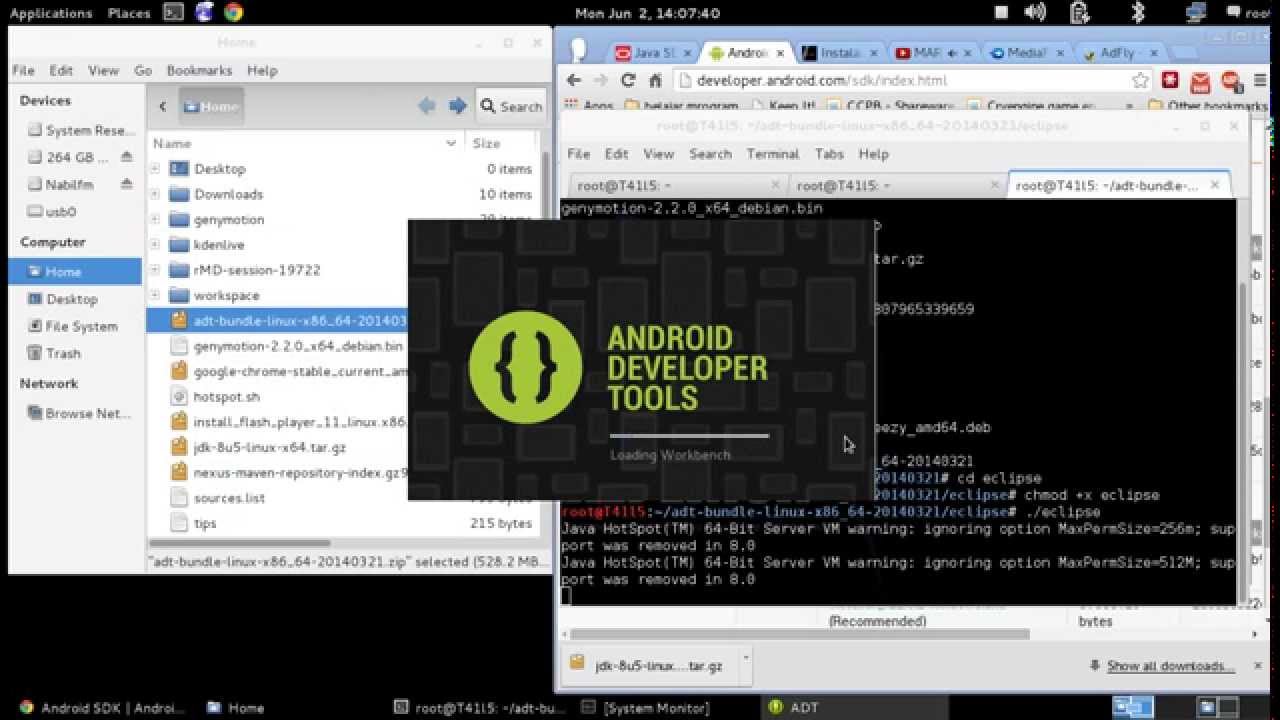This screenshot has height=720, width=1280.
Task: Click the battery status icon in the panel
Action: 1079,13
